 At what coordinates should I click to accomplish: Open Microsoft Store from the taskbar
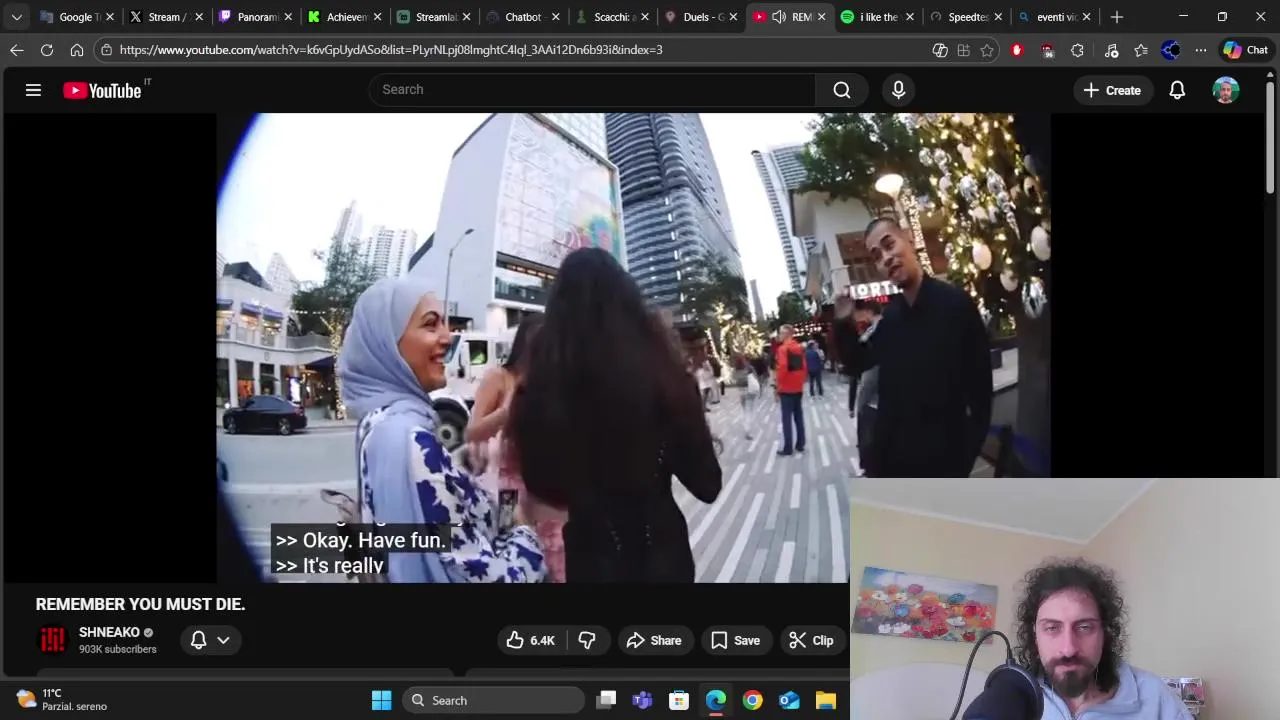(679, 700)
